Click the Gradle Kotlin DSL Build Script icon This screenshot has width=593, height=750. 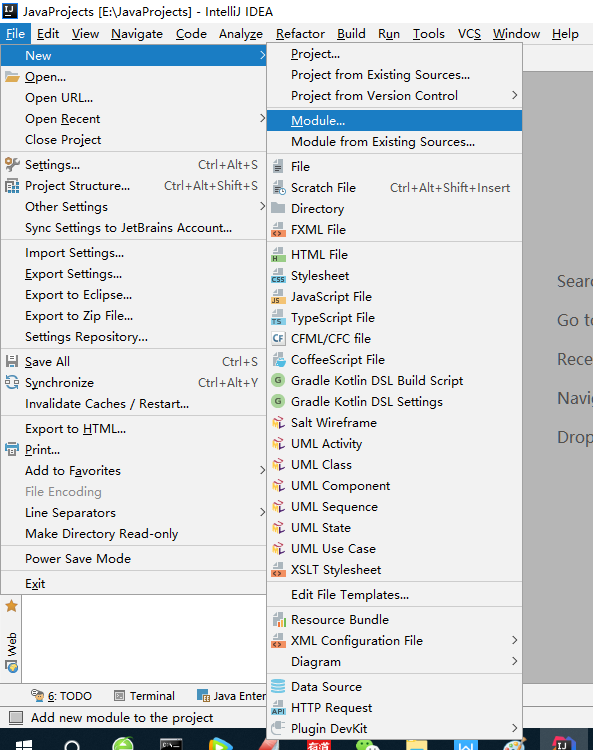point(278,380)
